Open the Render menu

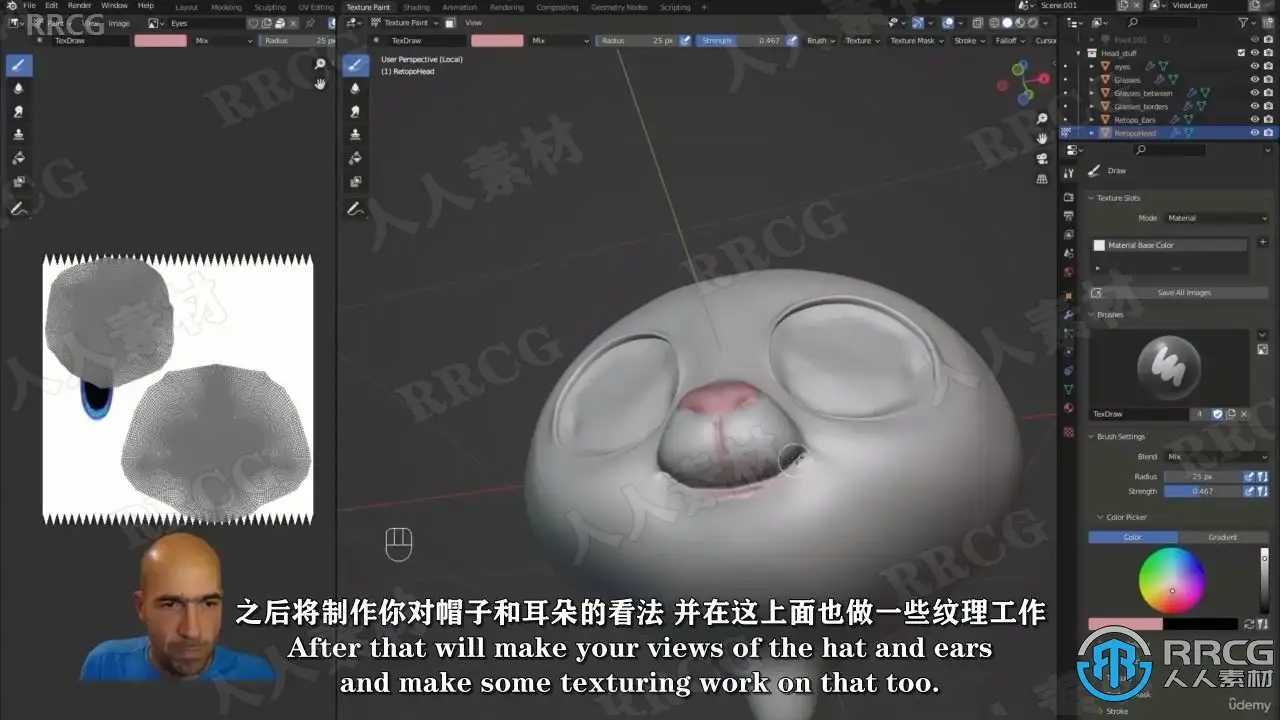click(x=80, y=6)
